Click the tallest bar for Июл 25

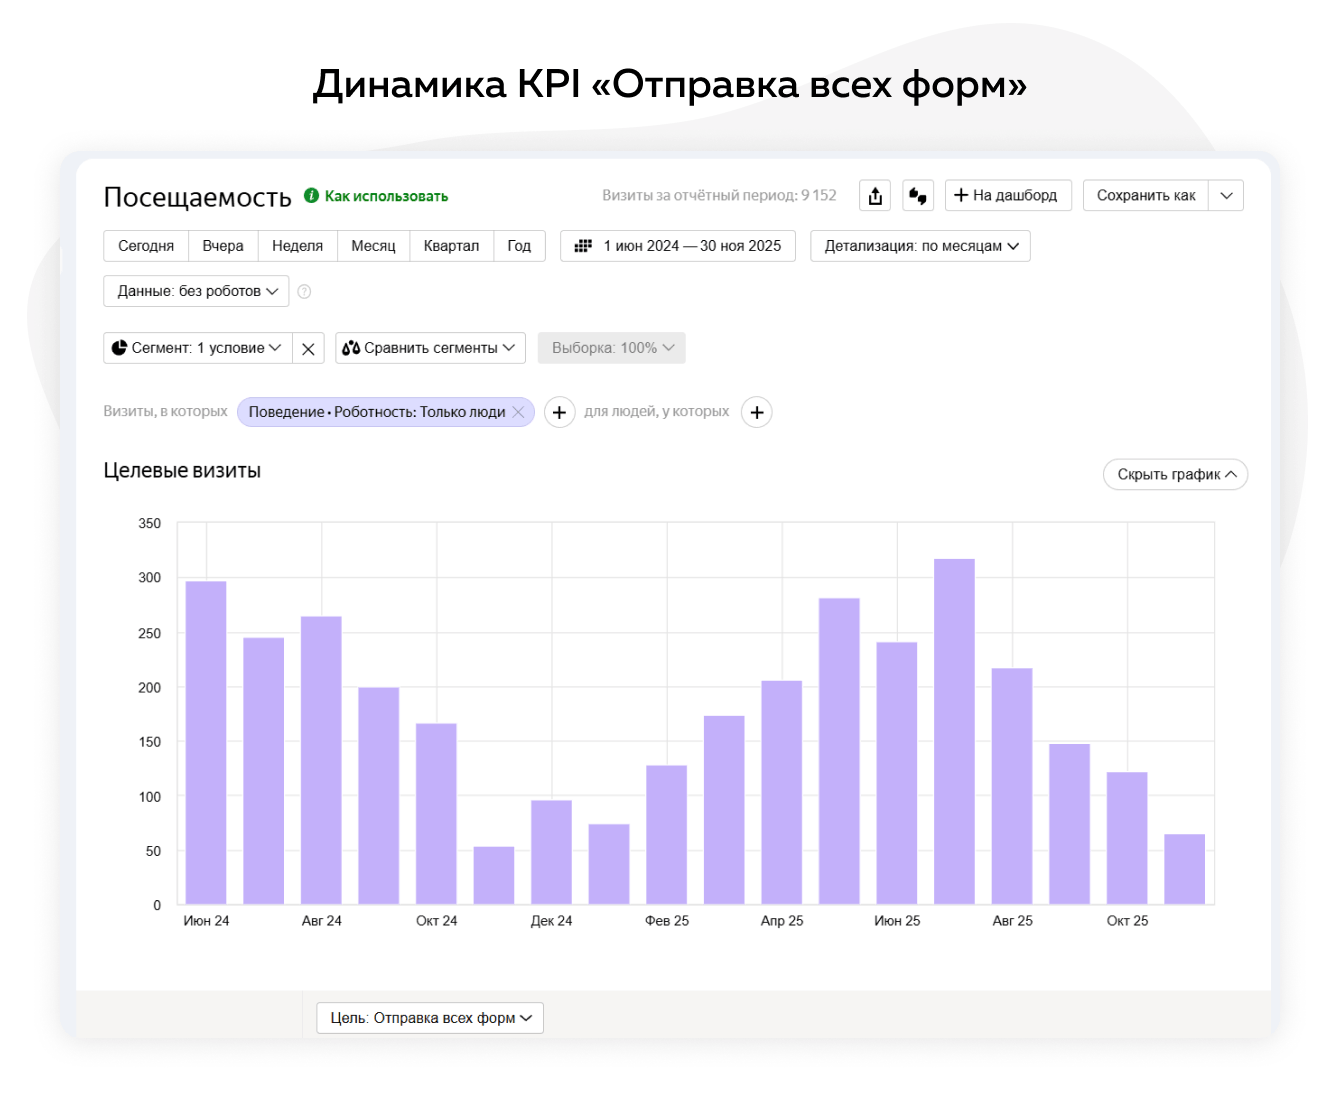[x=954, y=730]
